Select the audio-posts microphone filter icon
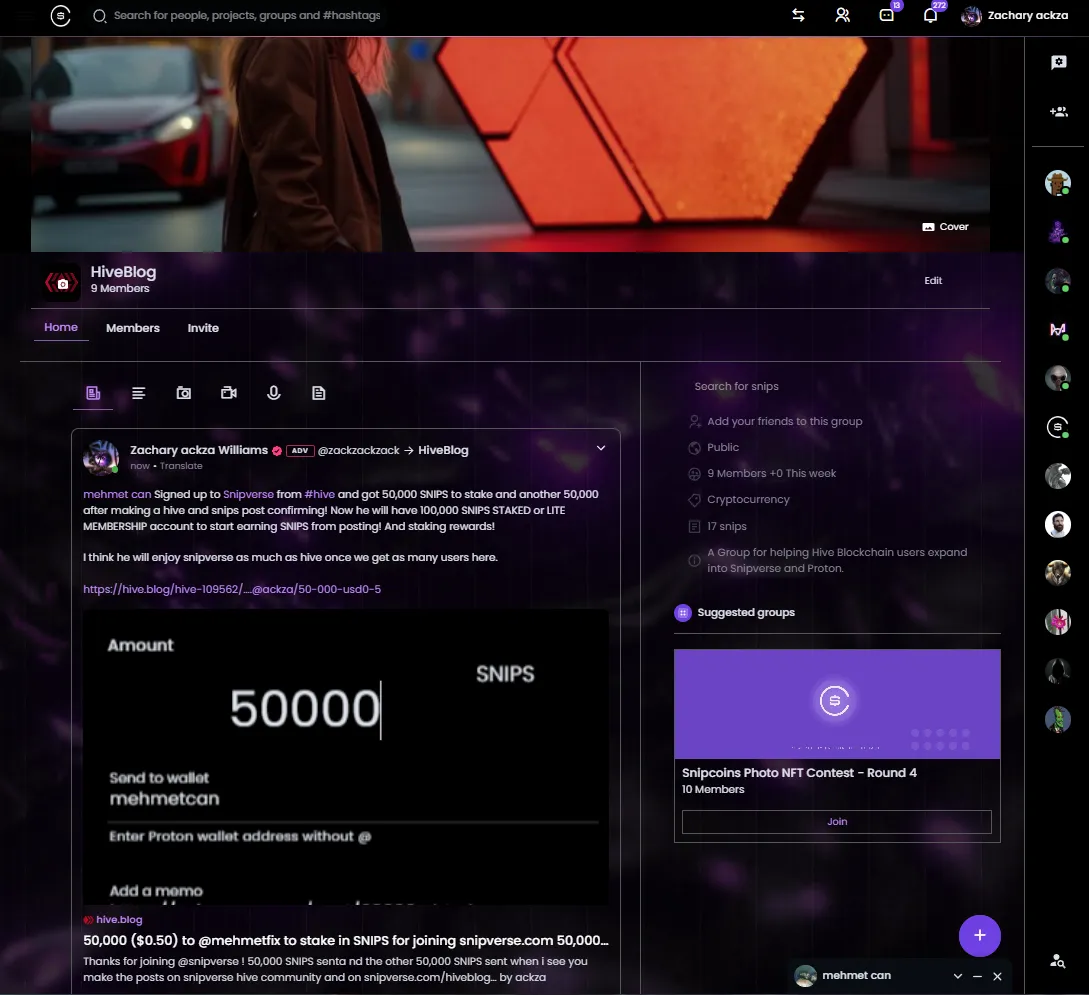Image resolution: width=1089 pixels, height=995 pixels. pos(274,393)
